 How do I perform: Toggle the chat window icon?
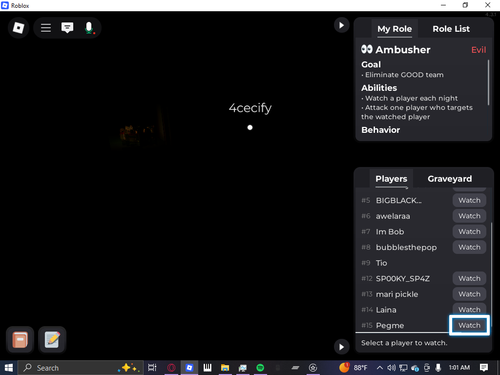click(67, 28)
